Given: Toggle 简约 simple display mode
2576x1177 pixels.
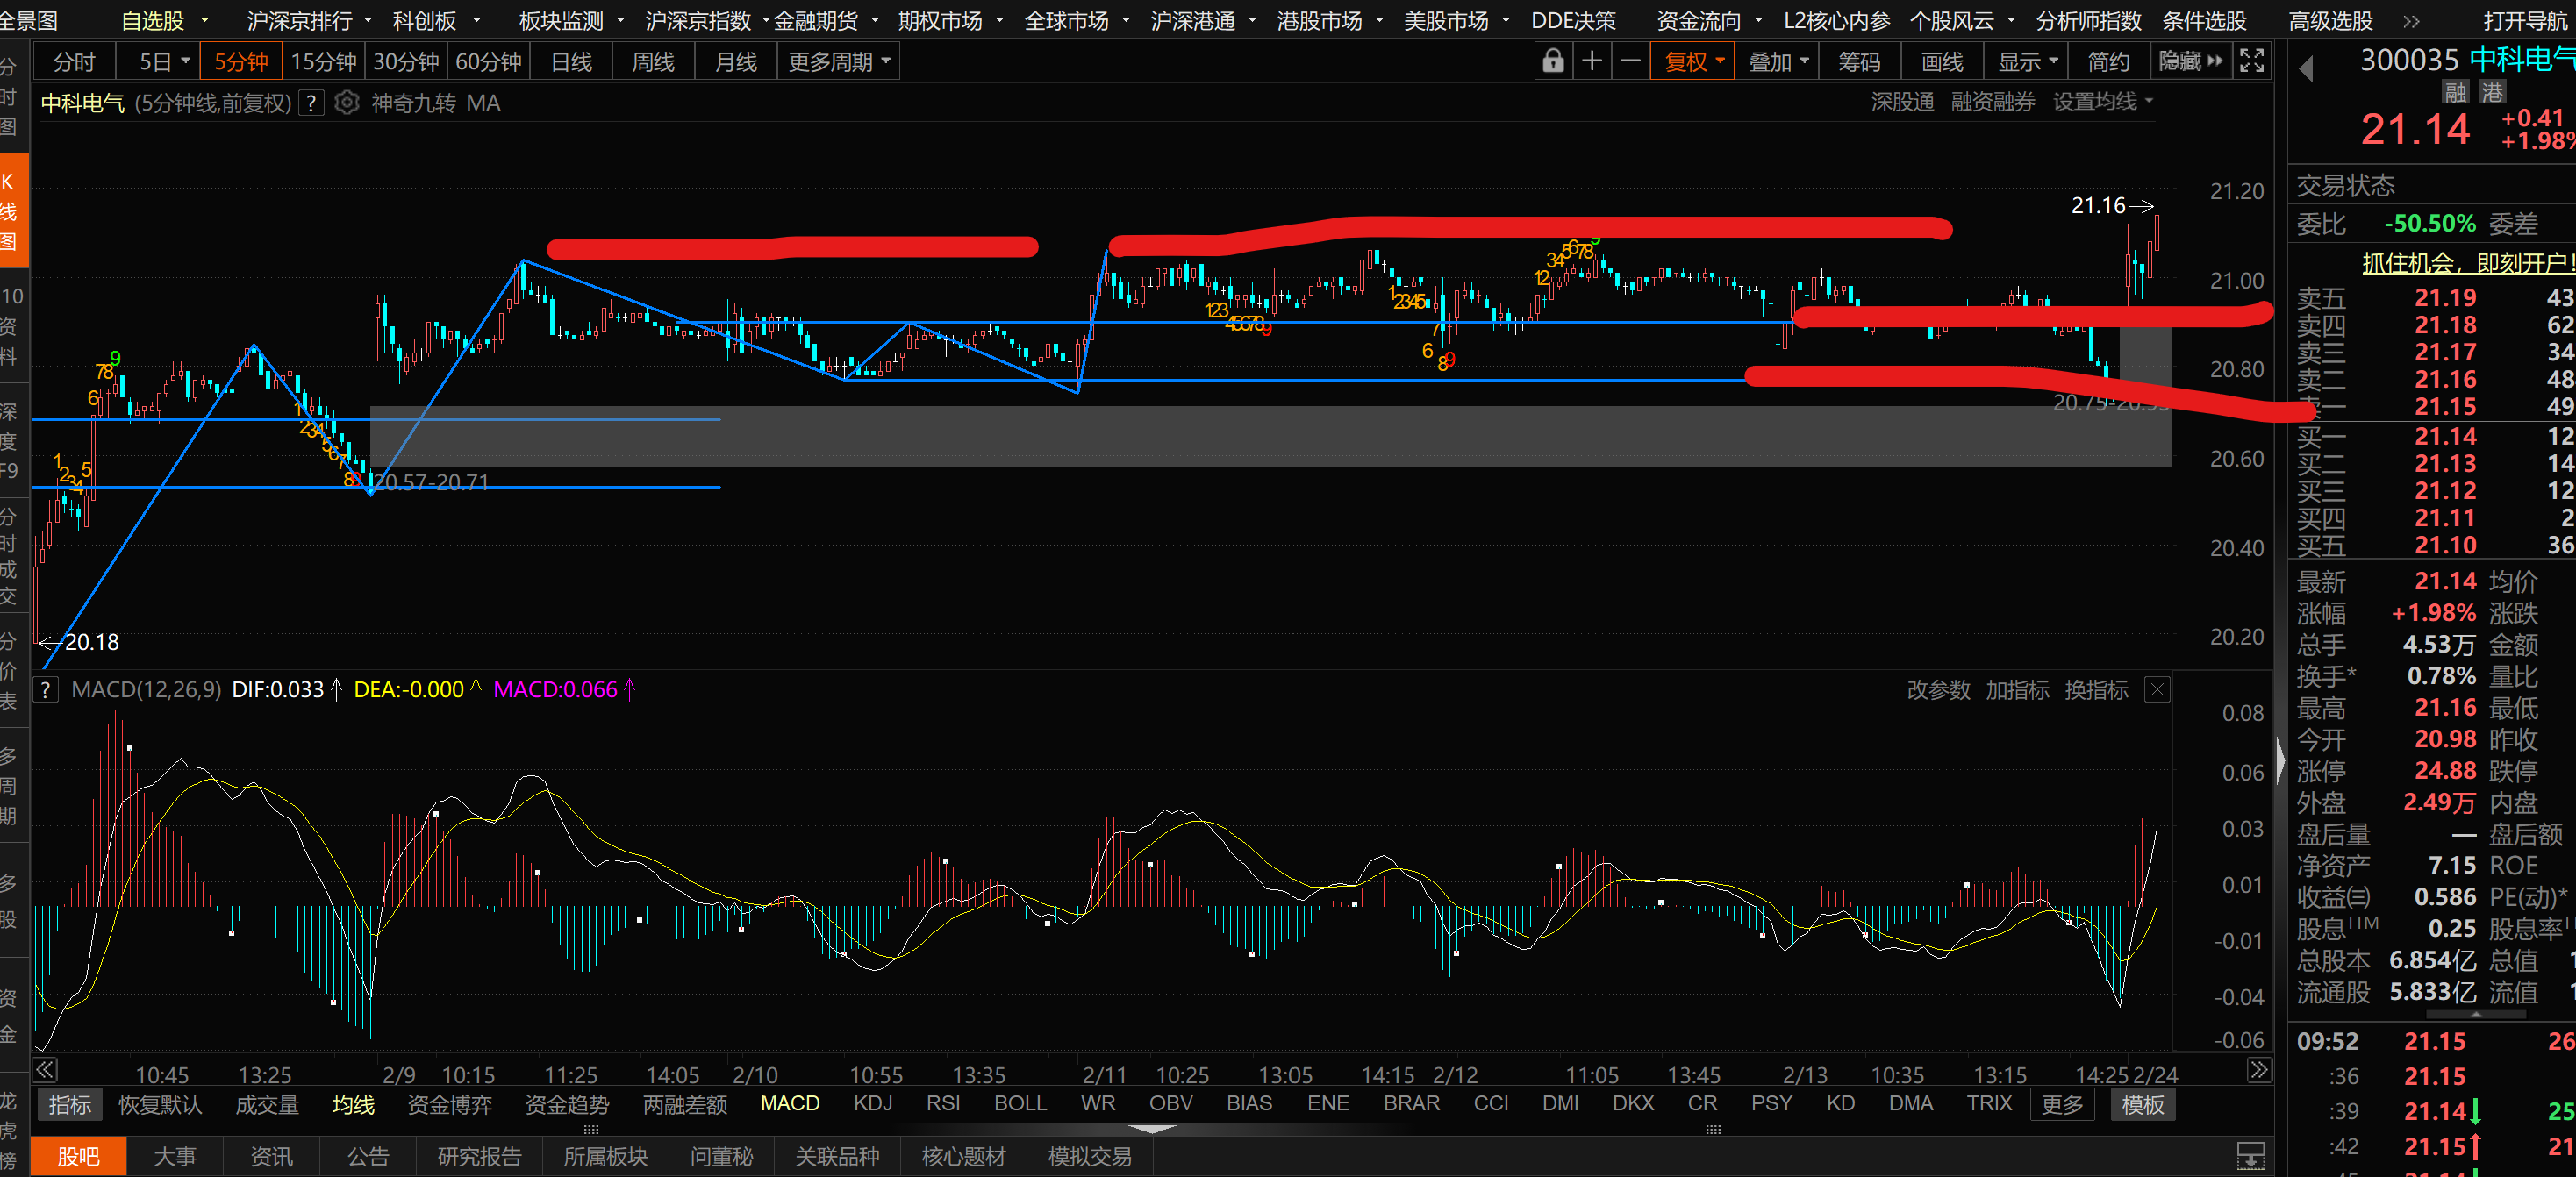Looking at the screenshot, I should [x=2108, y=62].
